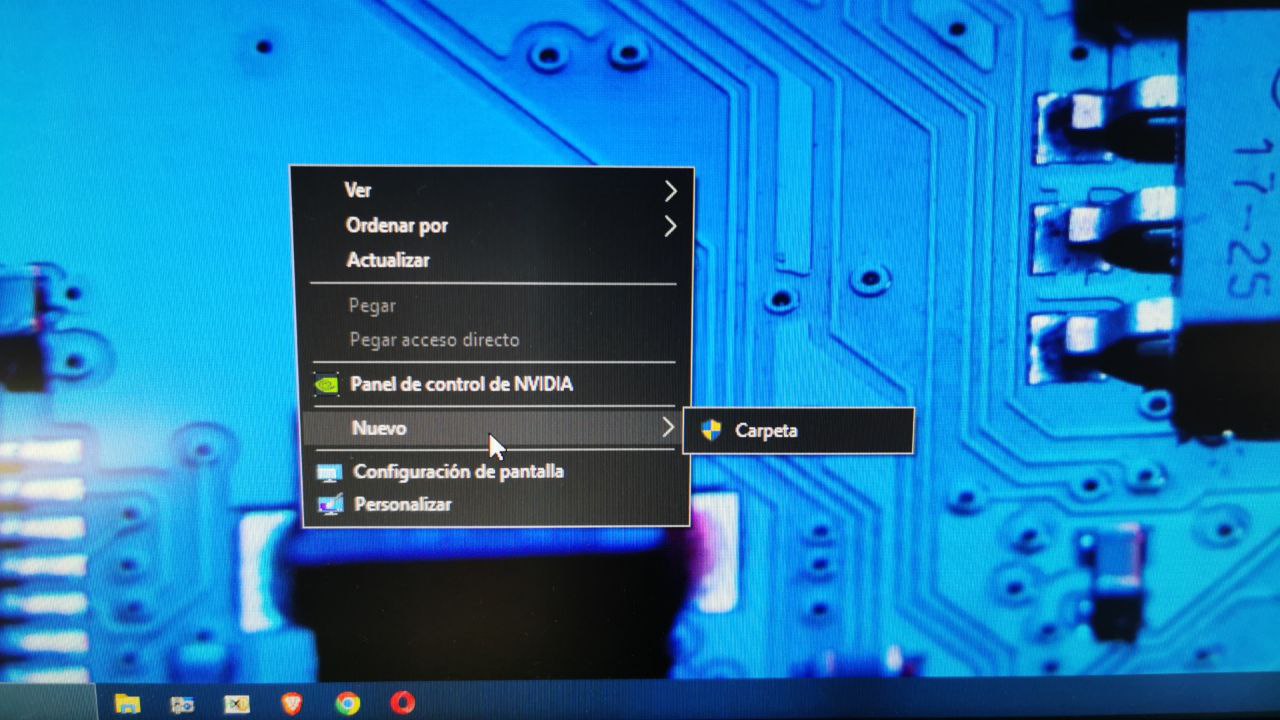Open Personalizar from context menu
Image resolution: width=1280 pixels, height=720 pixels.
click(496, 505)
